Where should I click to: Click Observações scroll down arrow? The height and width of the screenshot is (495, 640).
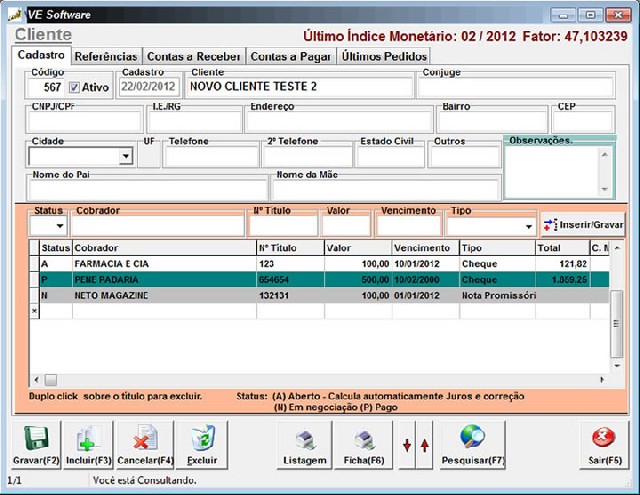604,189
